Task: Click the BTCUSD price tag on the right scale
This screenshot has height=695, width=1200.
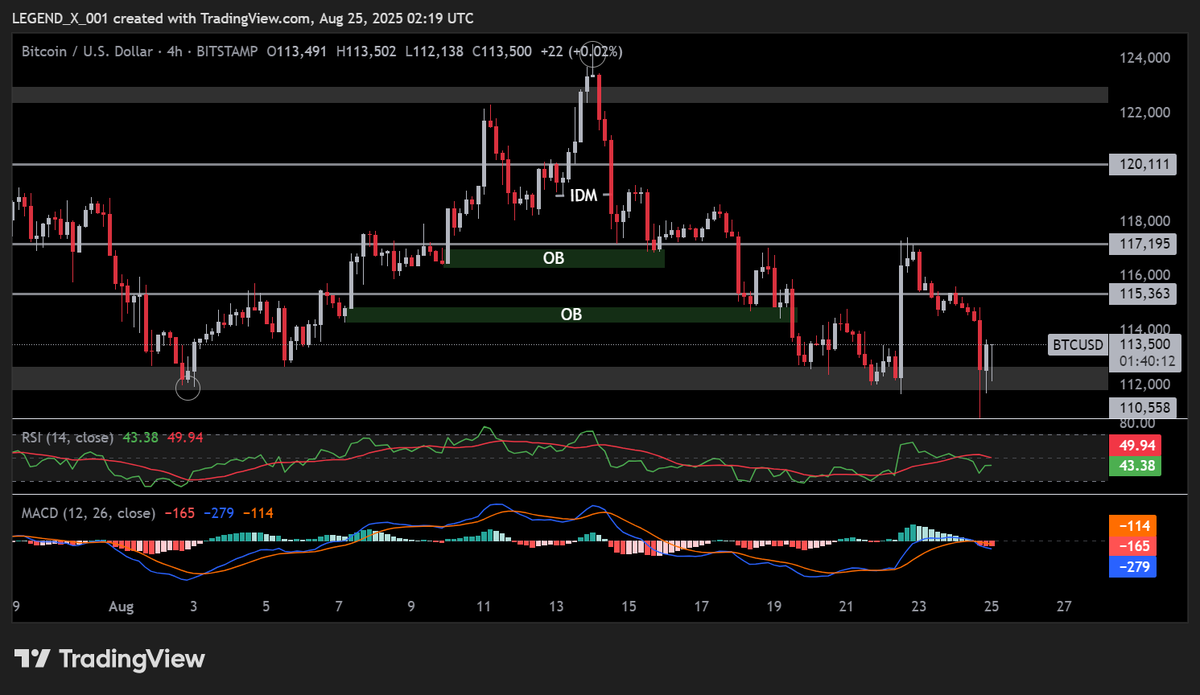Action: click(1076, 345)
